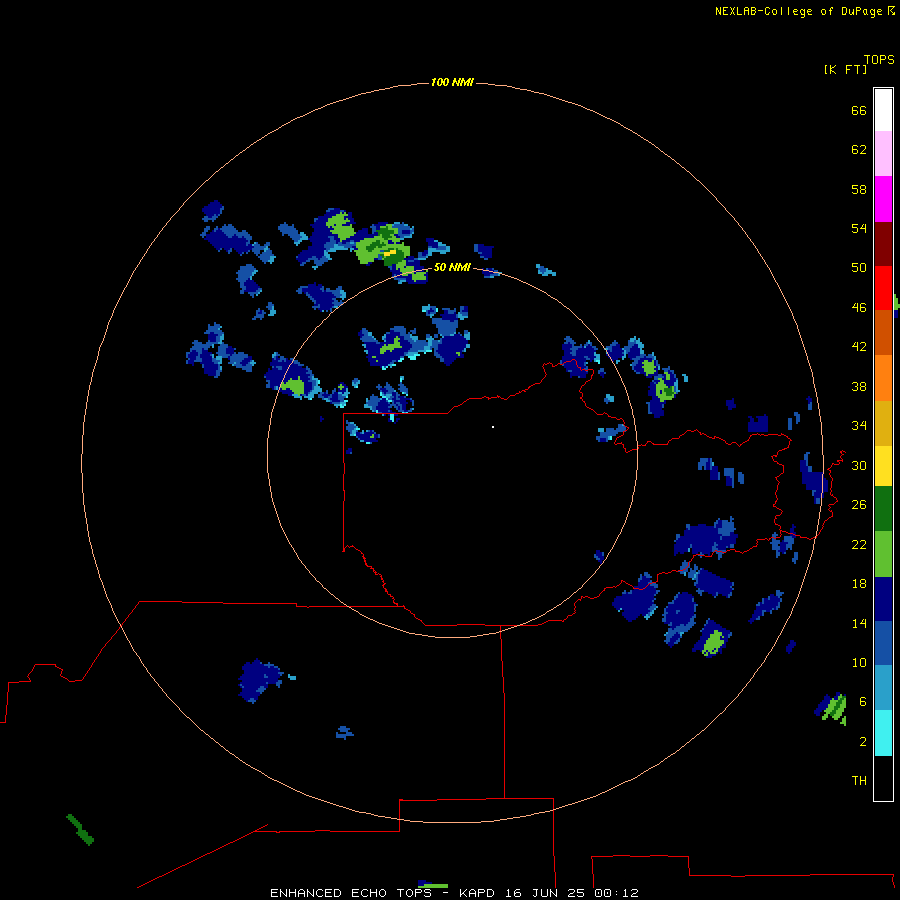Click the 6 legend value
The image size is (900, 900).
tap(863, 701)
